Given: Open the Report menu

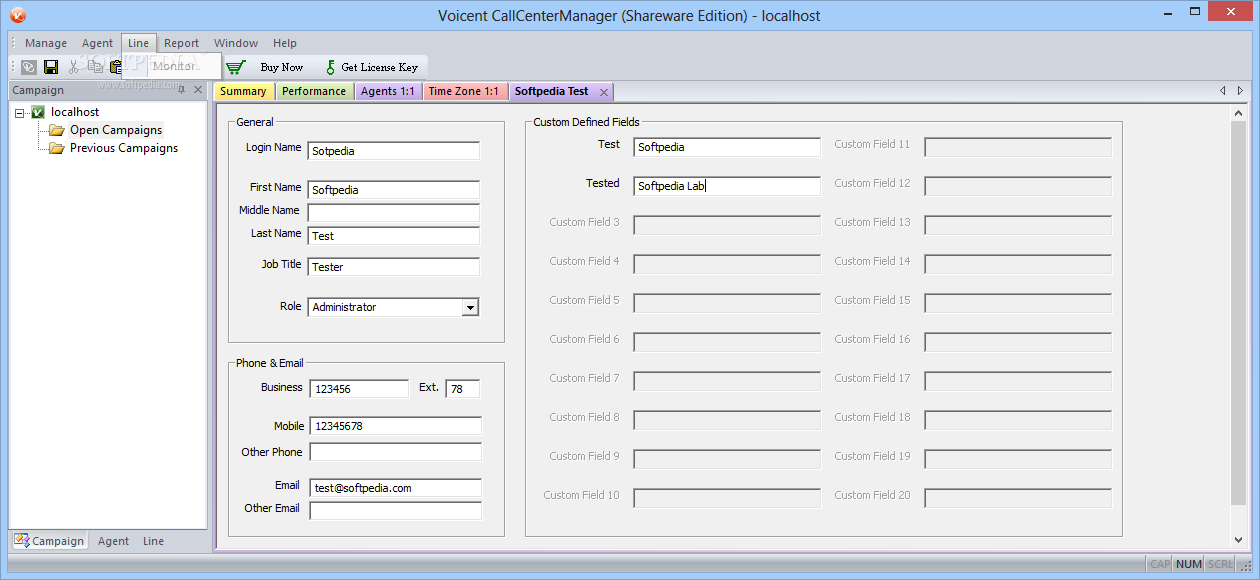Looking at the screenshot, I should point(182,43).
